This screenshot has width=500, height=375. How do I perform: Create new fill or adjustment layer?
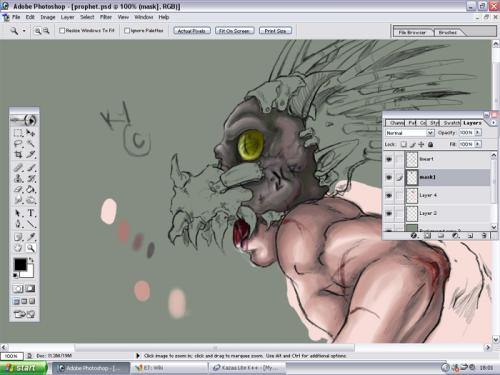click(x=455, y=236)
